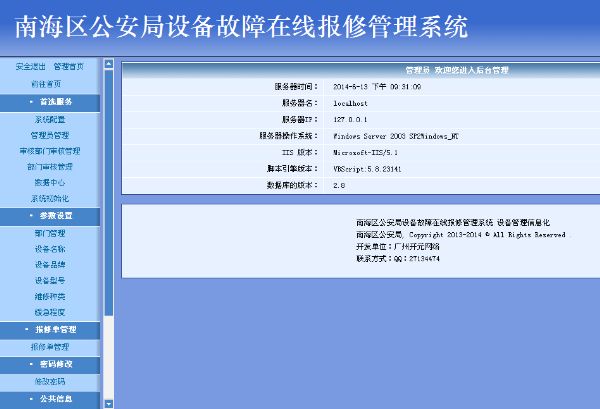
Task: Click the 设备管理信息化 footer line
Action: click(453, 222)
